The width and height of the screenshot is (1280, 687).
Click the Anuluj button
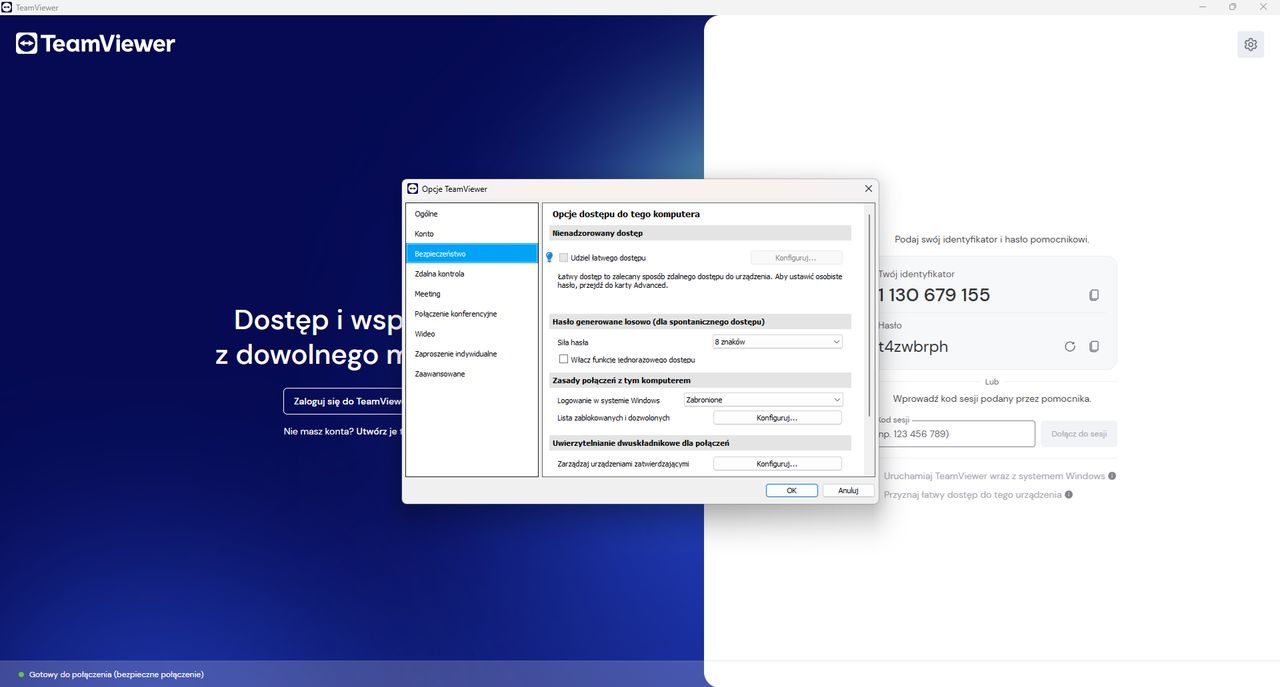pos(848,491)
